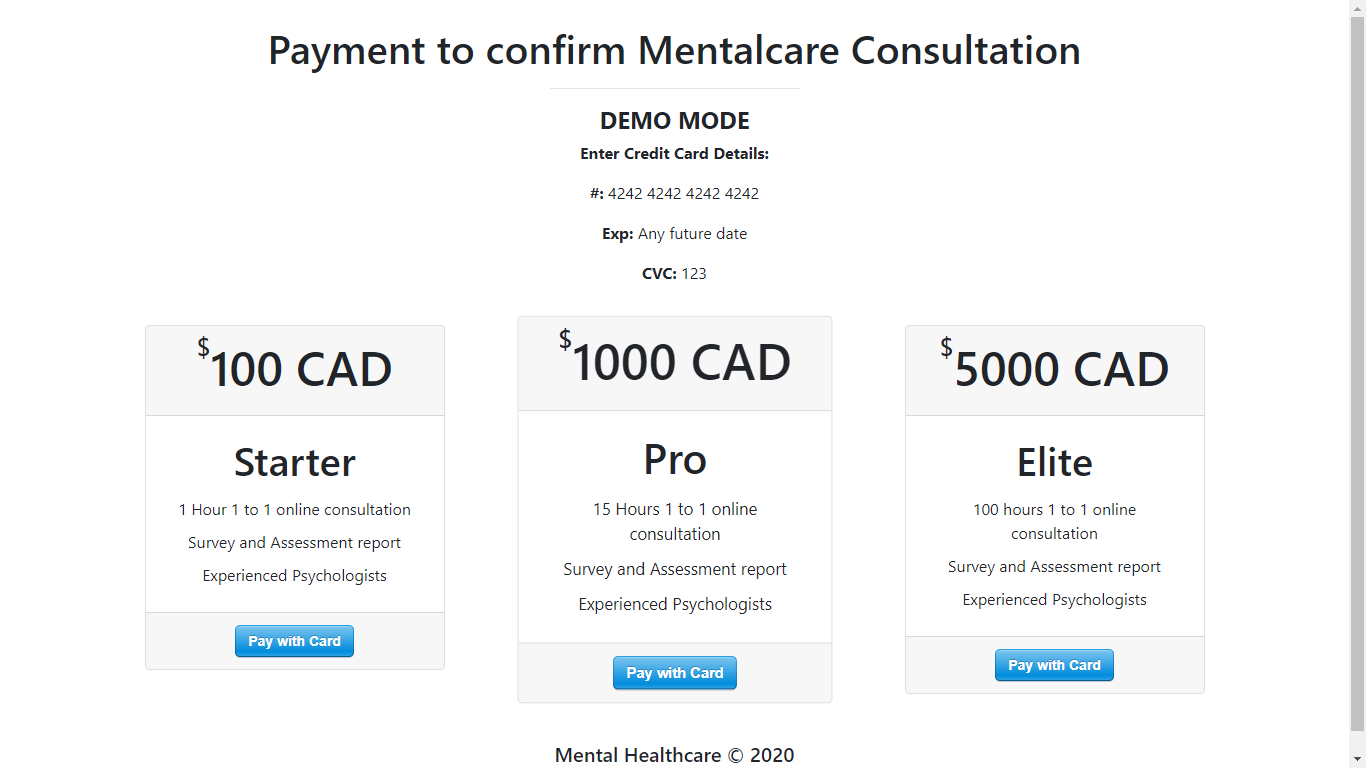The width and height of the screenshot is (1366, 768).
Task: Click the vertical page scrollbar
Action: tap(1357, 380)
